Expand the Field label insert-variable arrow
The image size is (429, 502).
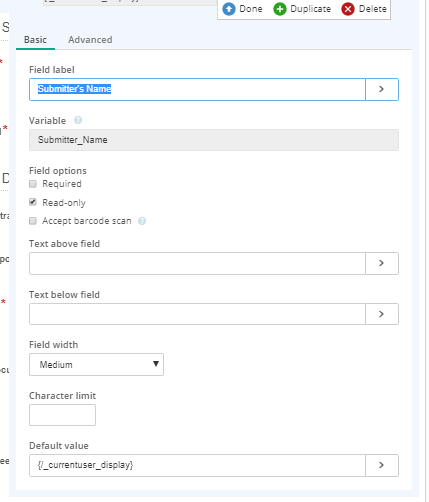point(382,89)
